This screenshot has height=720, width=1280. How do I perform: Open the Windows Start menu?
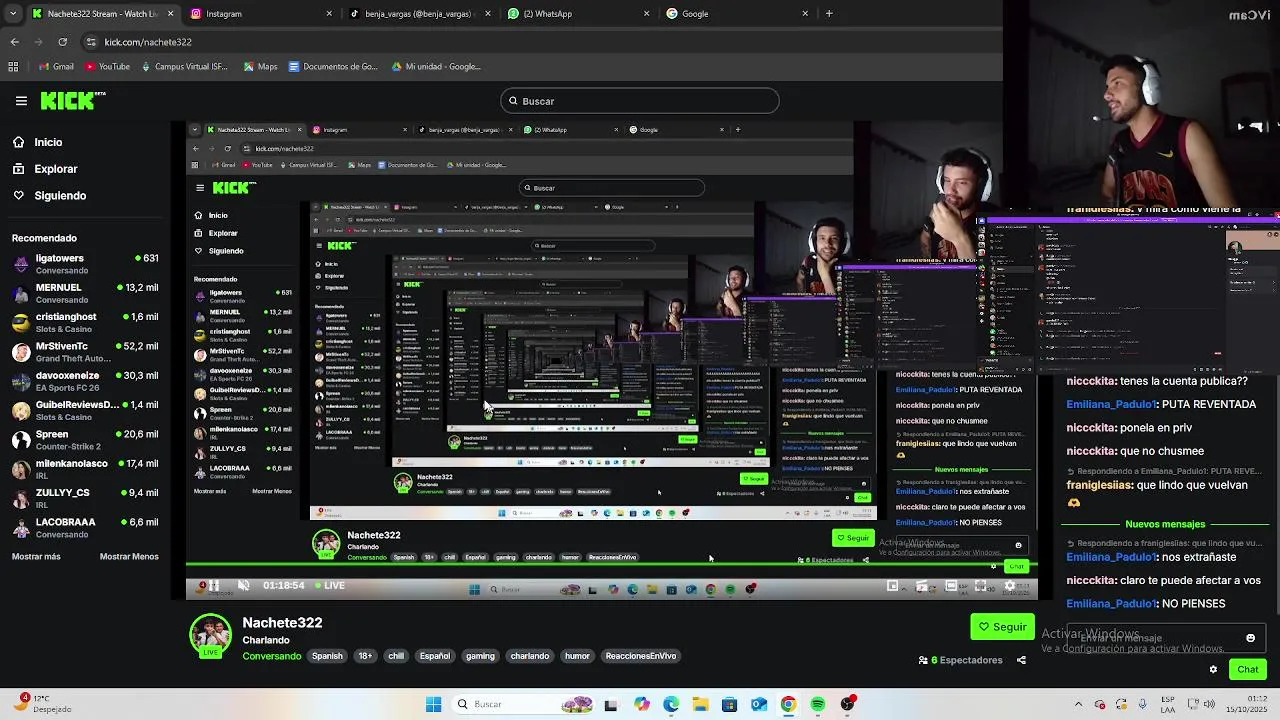coord(433,704)
